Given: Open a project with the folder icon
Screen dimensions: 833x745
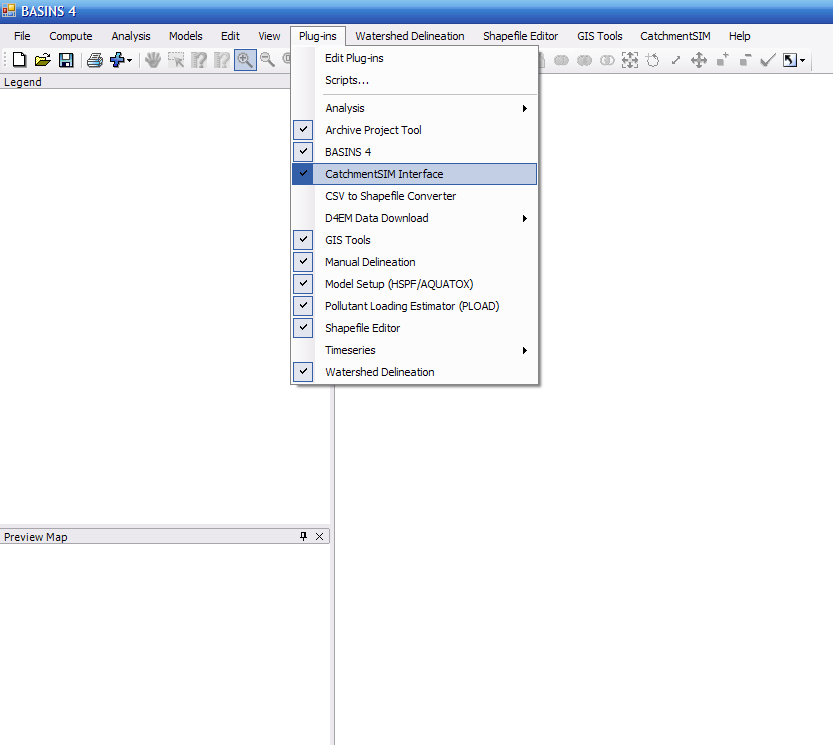Looking at the screenshot, I should 42,60.
